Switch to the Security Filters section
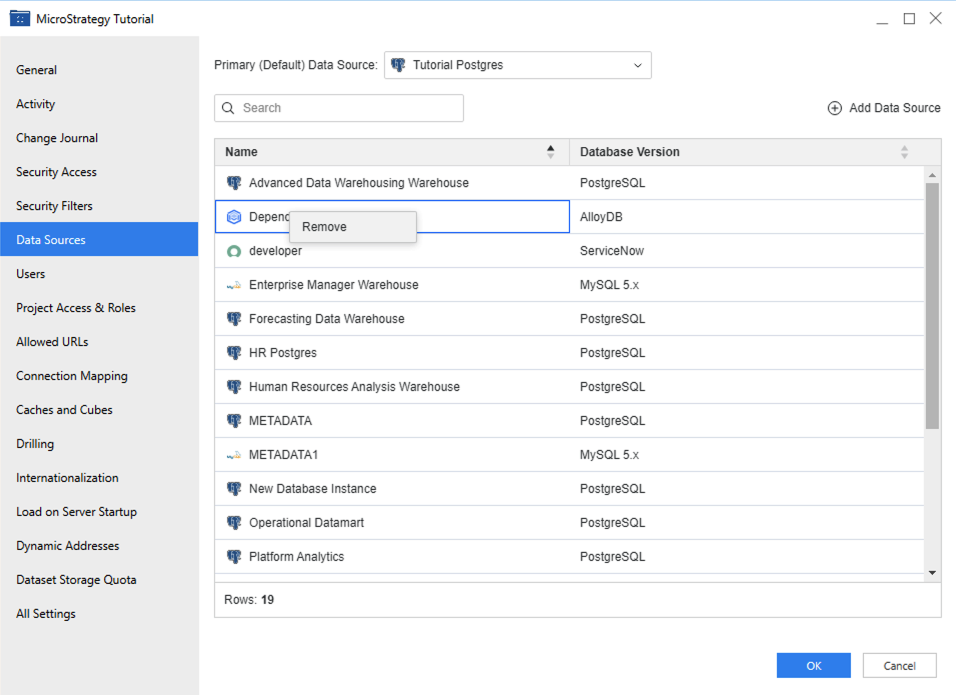 (54, 206)
